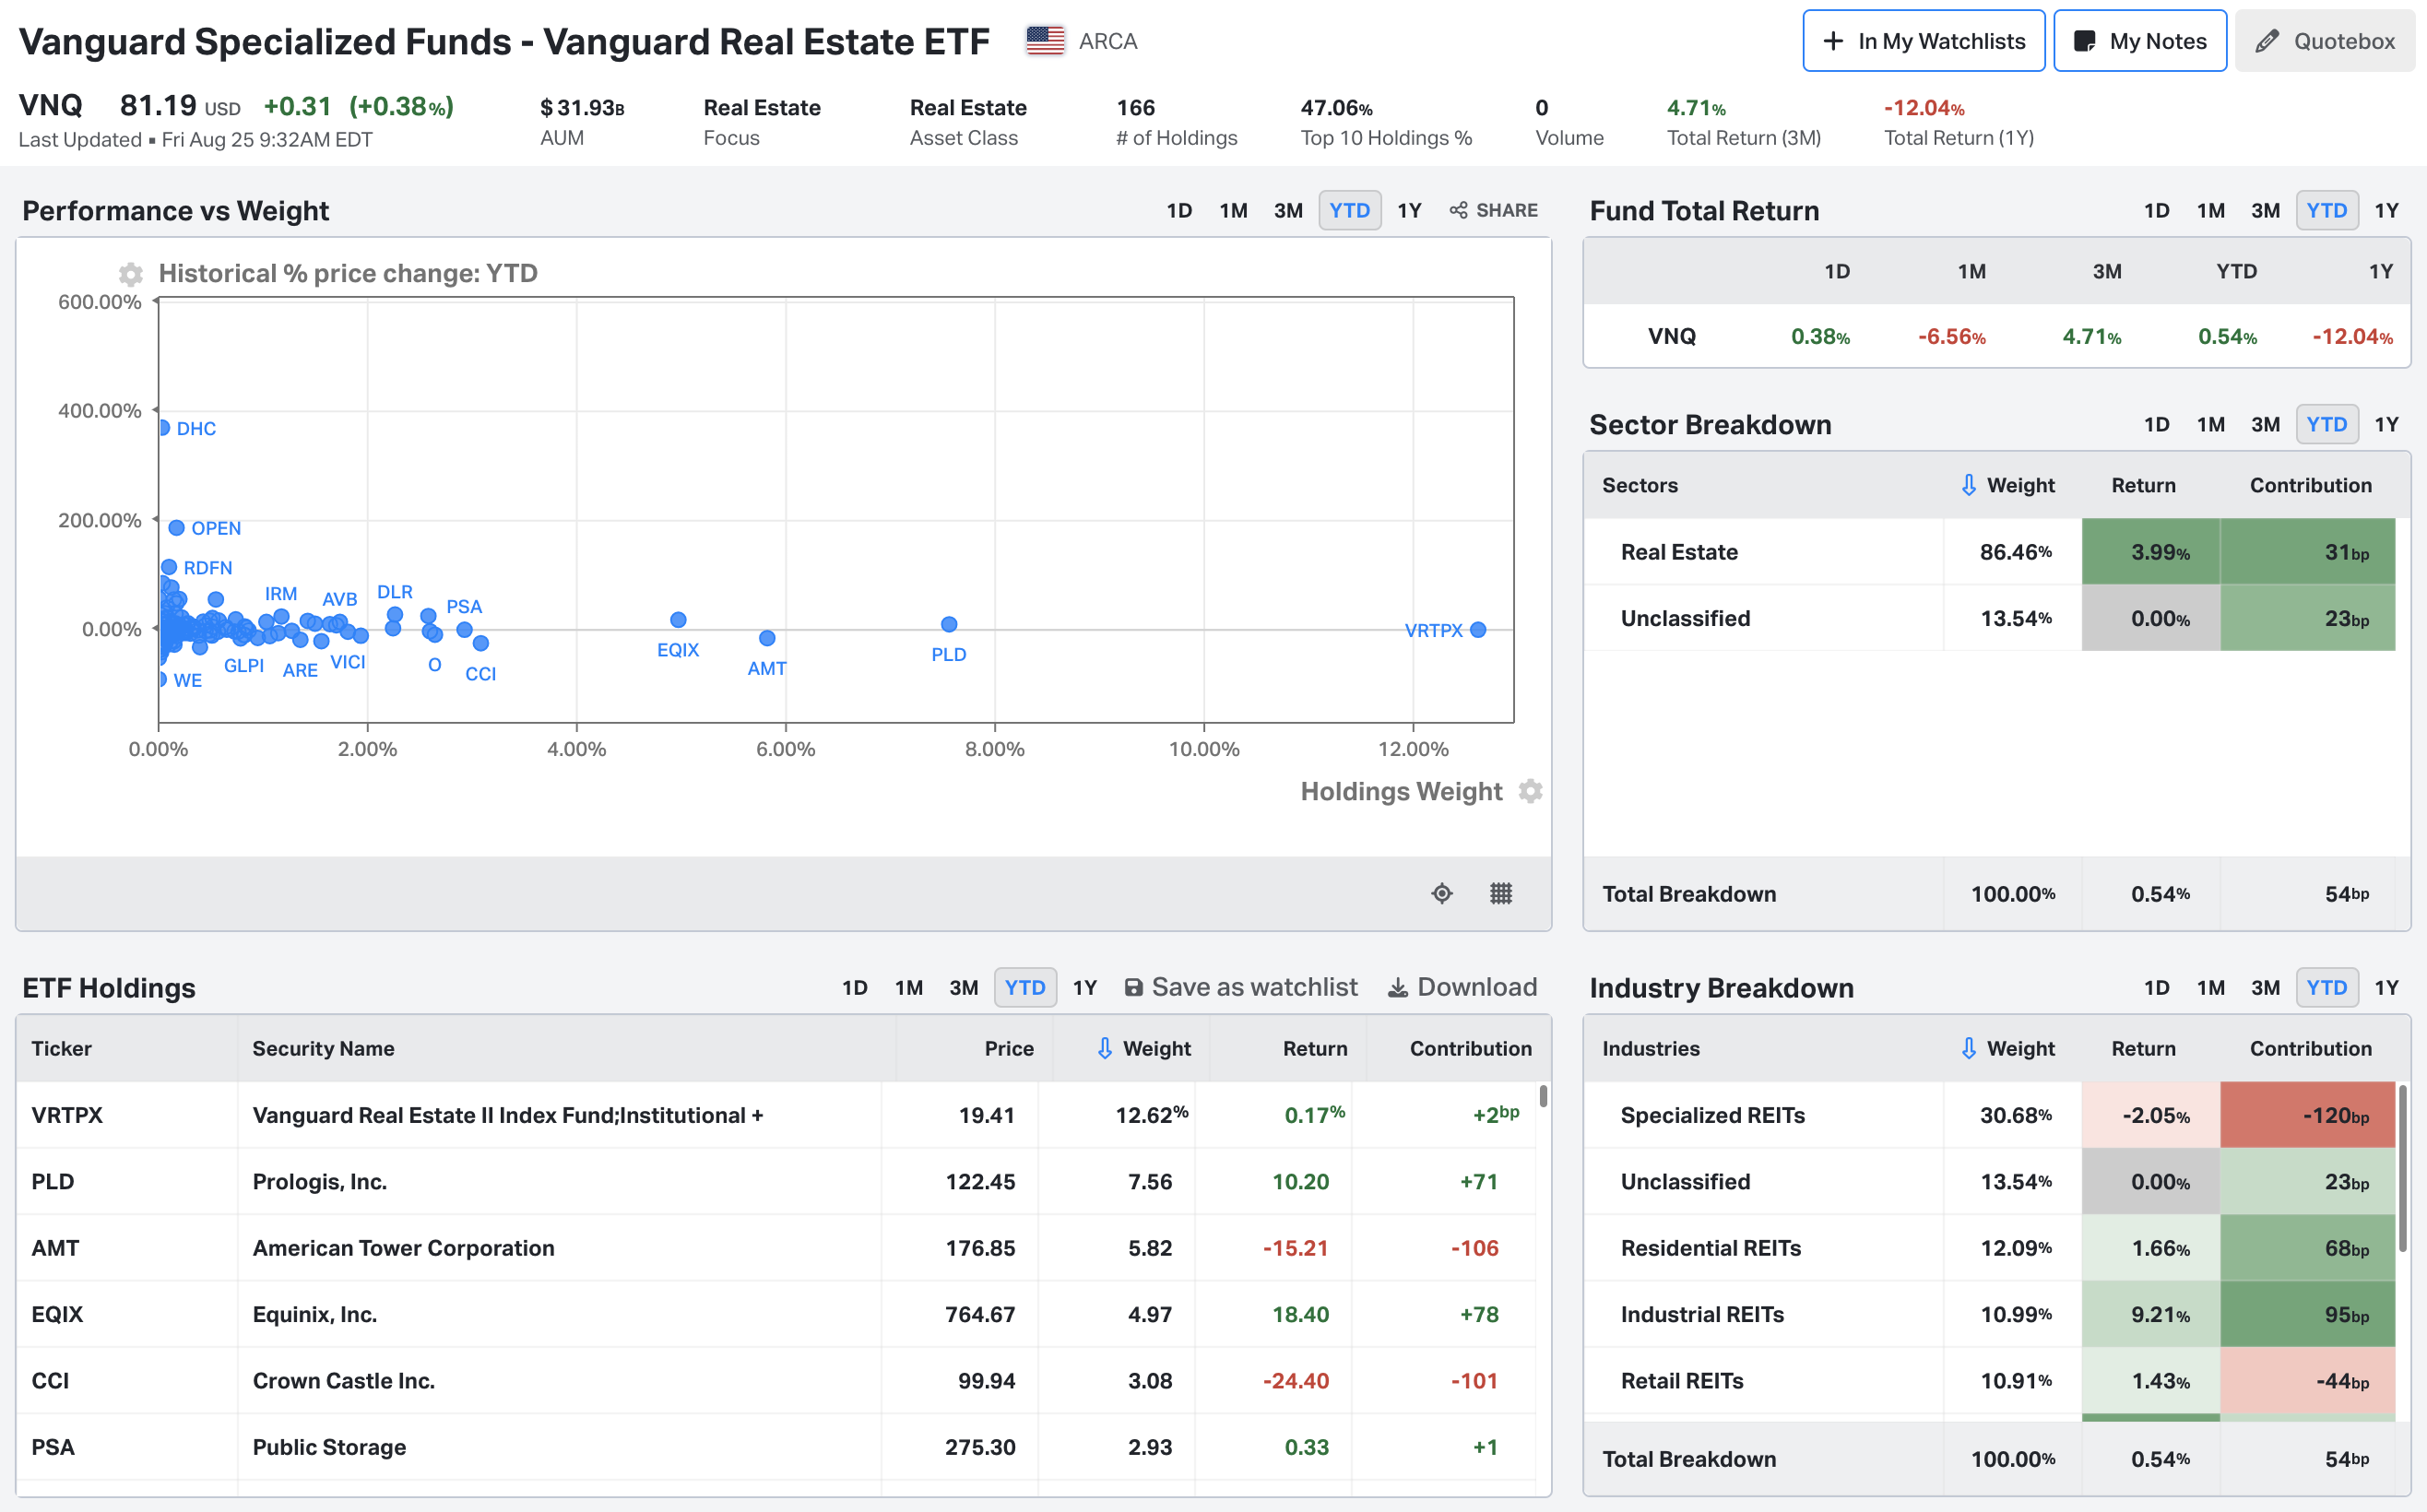Open My Notes
Viewport: 2427px width, 1512px height.
coord(2139,41)
